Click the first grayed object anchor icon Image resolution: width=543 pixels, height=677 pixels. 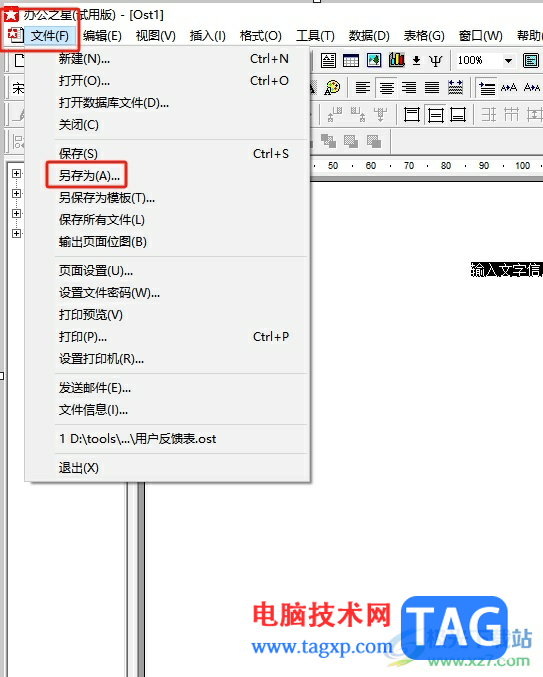(x=335, y=115)
